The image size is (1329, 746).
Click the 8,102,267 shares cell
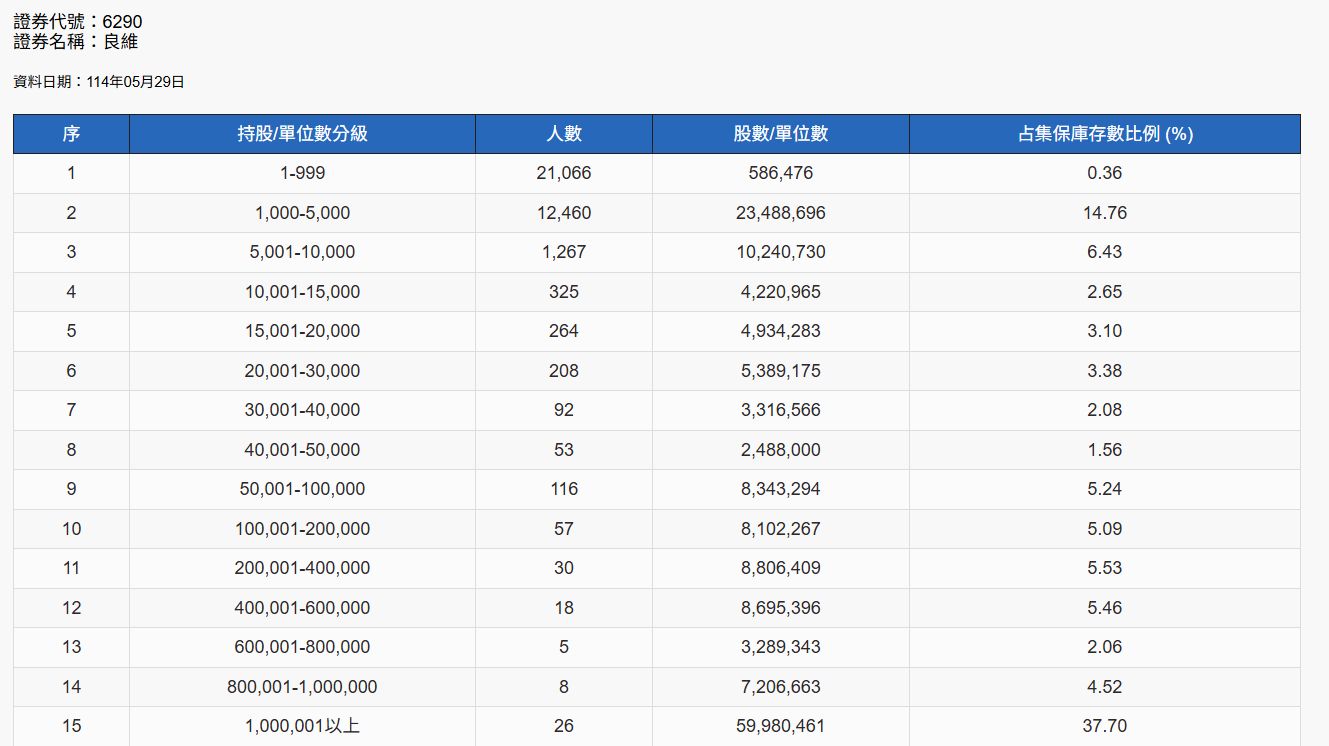(781, 529)
